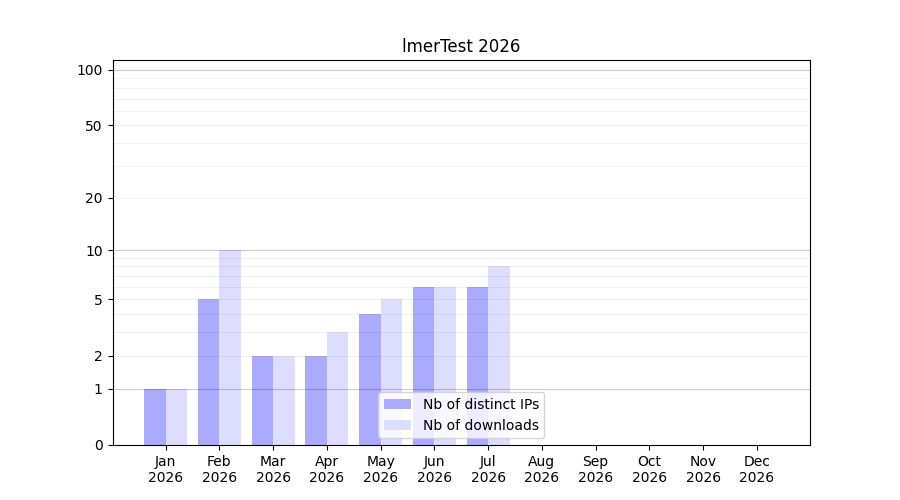Viewport: 900px width, 500px height.
Task: Click the y-axis label '5'
Action: tap(98, 300)
